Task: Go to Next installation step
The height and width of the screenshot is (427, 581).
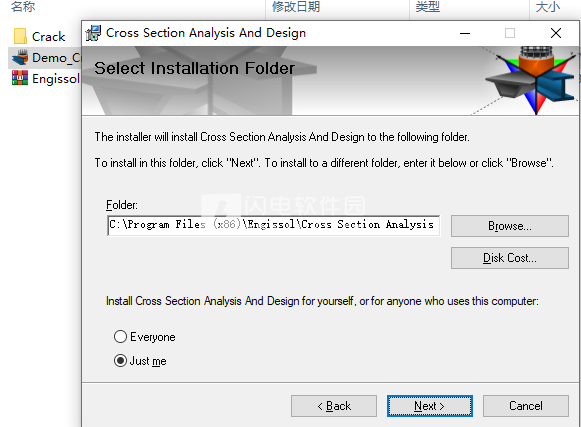Action: pyautogui.click(x=430, y=406)
